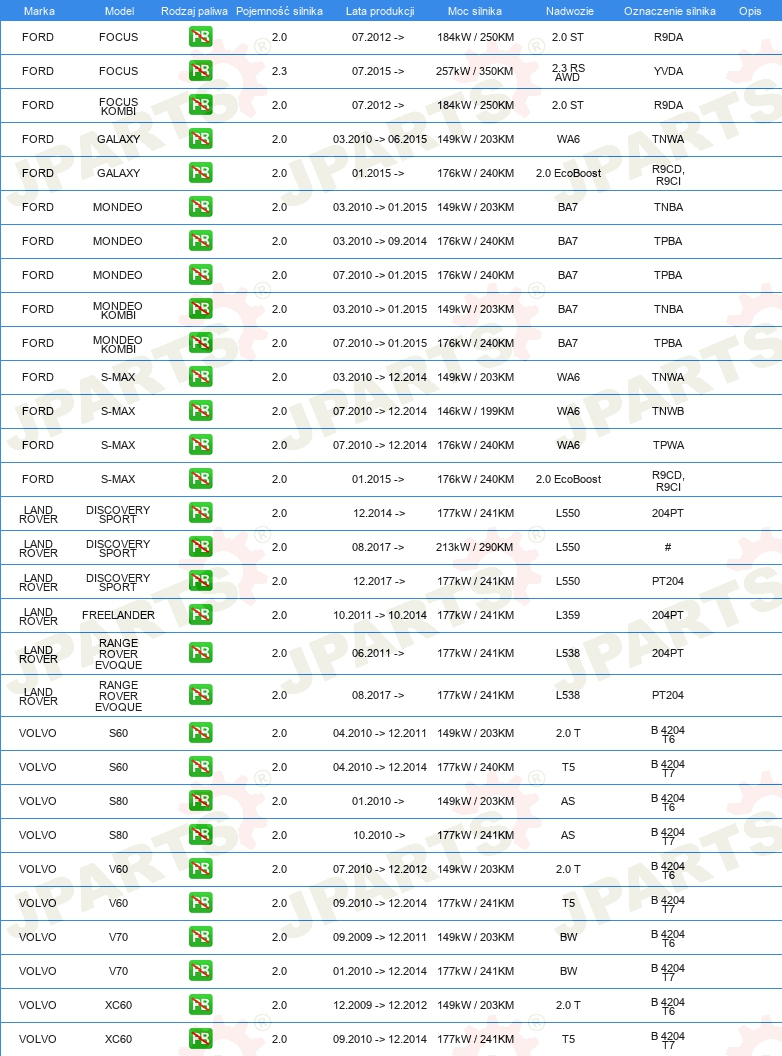This screenshot has height=1056, width=782.
Task: Click petrol icon in Galaxy TNWA row
Action: pyautogui.click(x=201, y=139)
